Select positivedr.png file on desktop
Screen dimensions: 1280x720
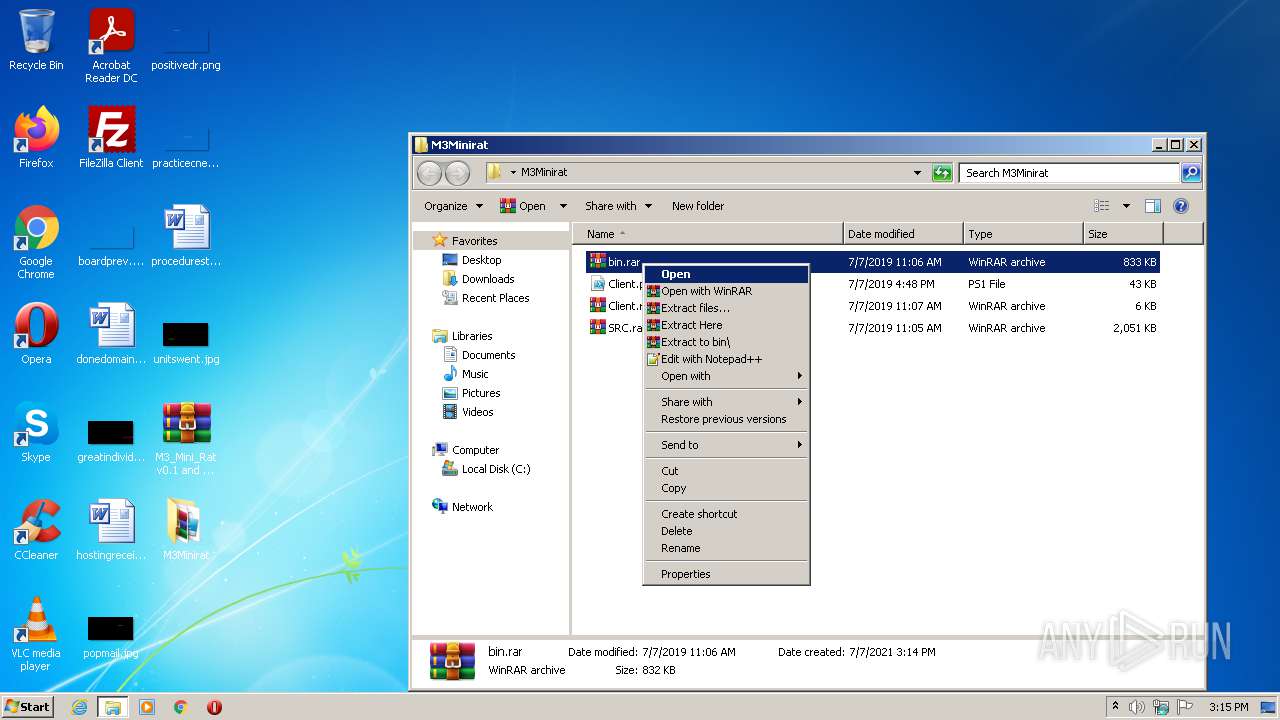(x=186, y=46)
